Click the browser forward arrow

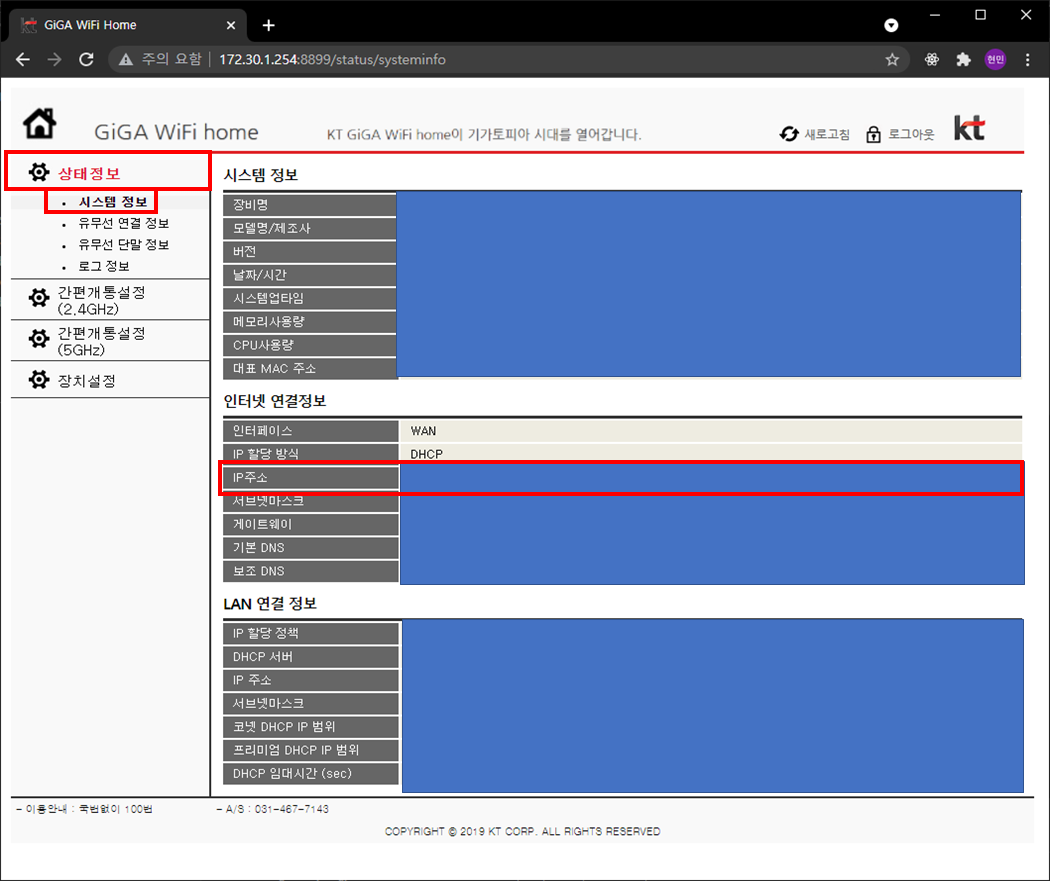coord(54,60)
